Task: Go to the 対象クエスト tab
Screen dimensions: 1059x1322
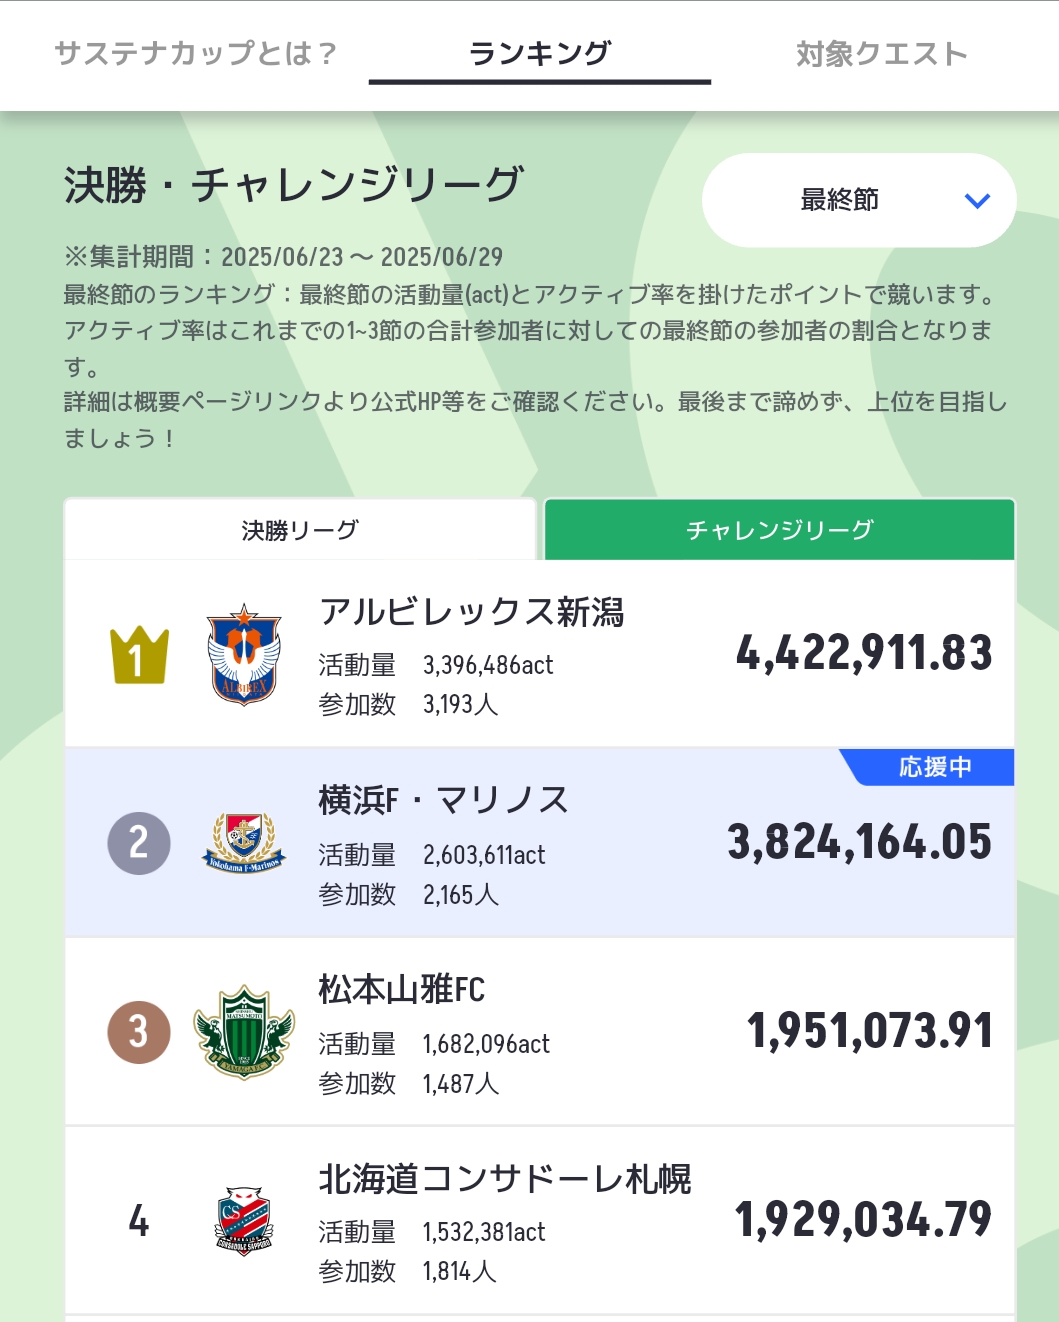Action: pos(882,53)
